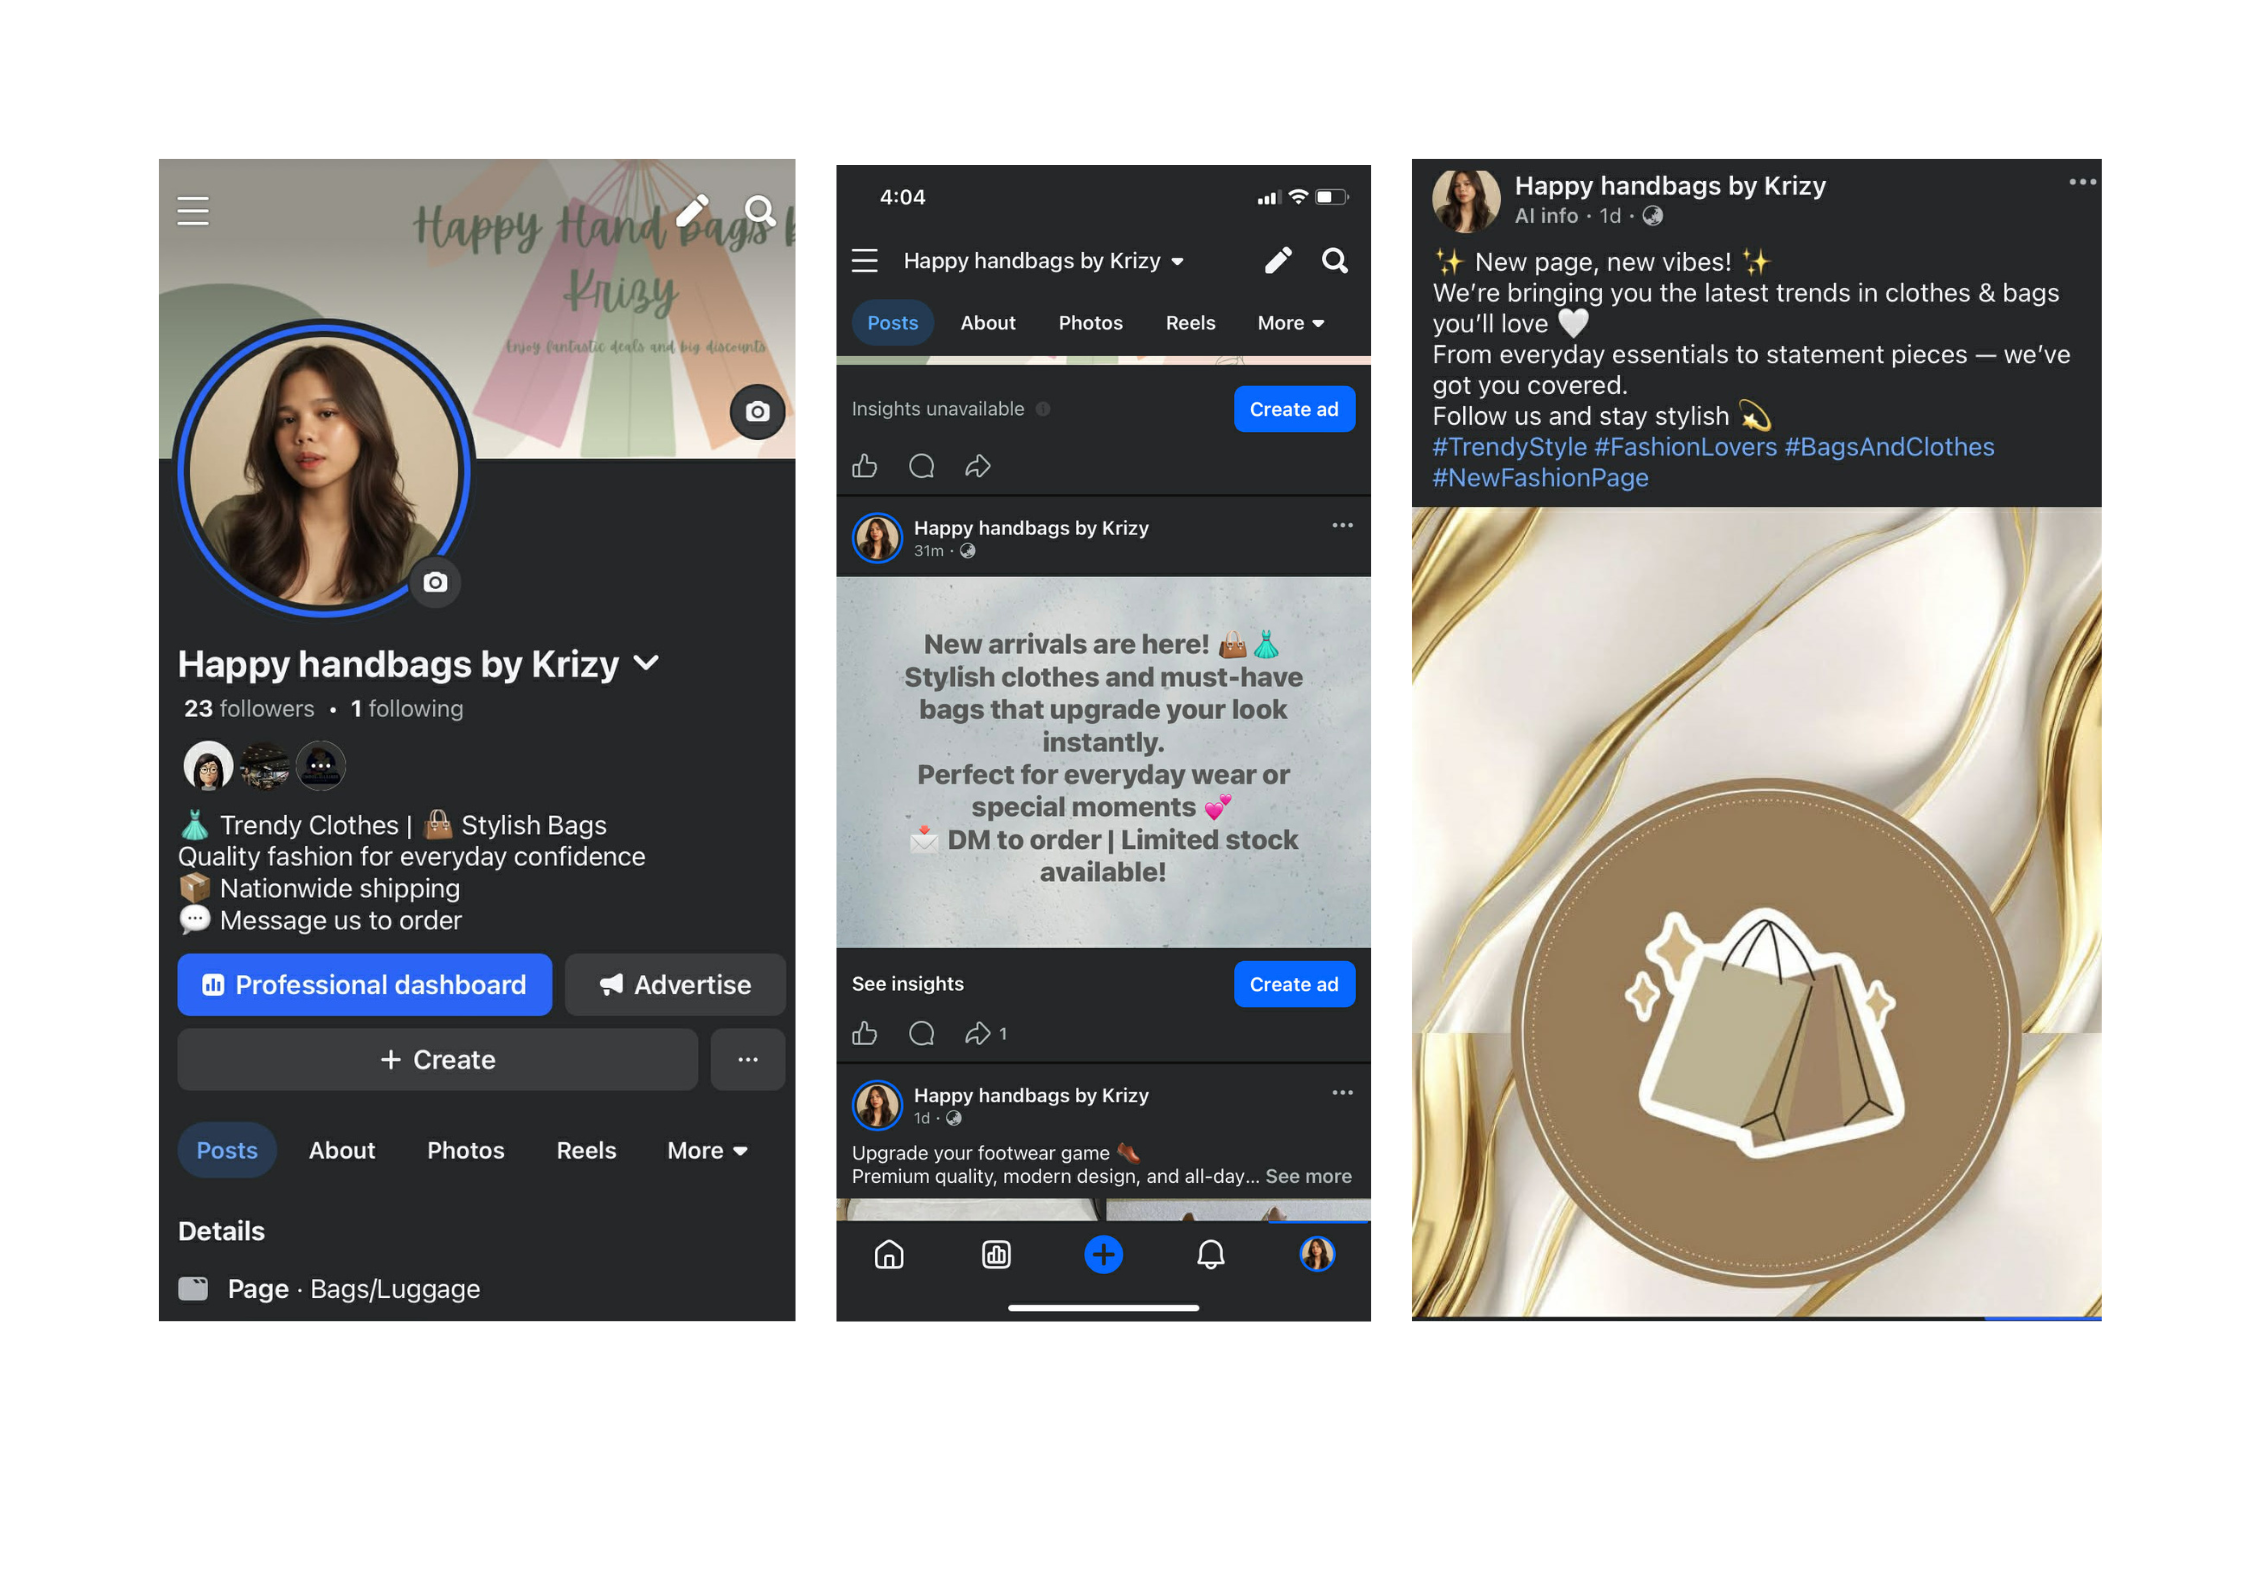Tap 'Page · Bags/Luggage' detail row
2245x1587 pixels.
point(329,1288)
